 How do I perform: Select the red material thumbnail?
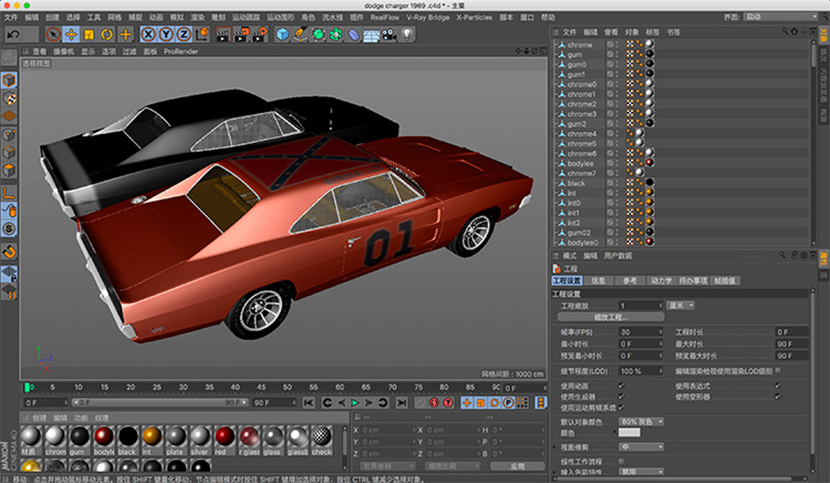pos(224,441)
